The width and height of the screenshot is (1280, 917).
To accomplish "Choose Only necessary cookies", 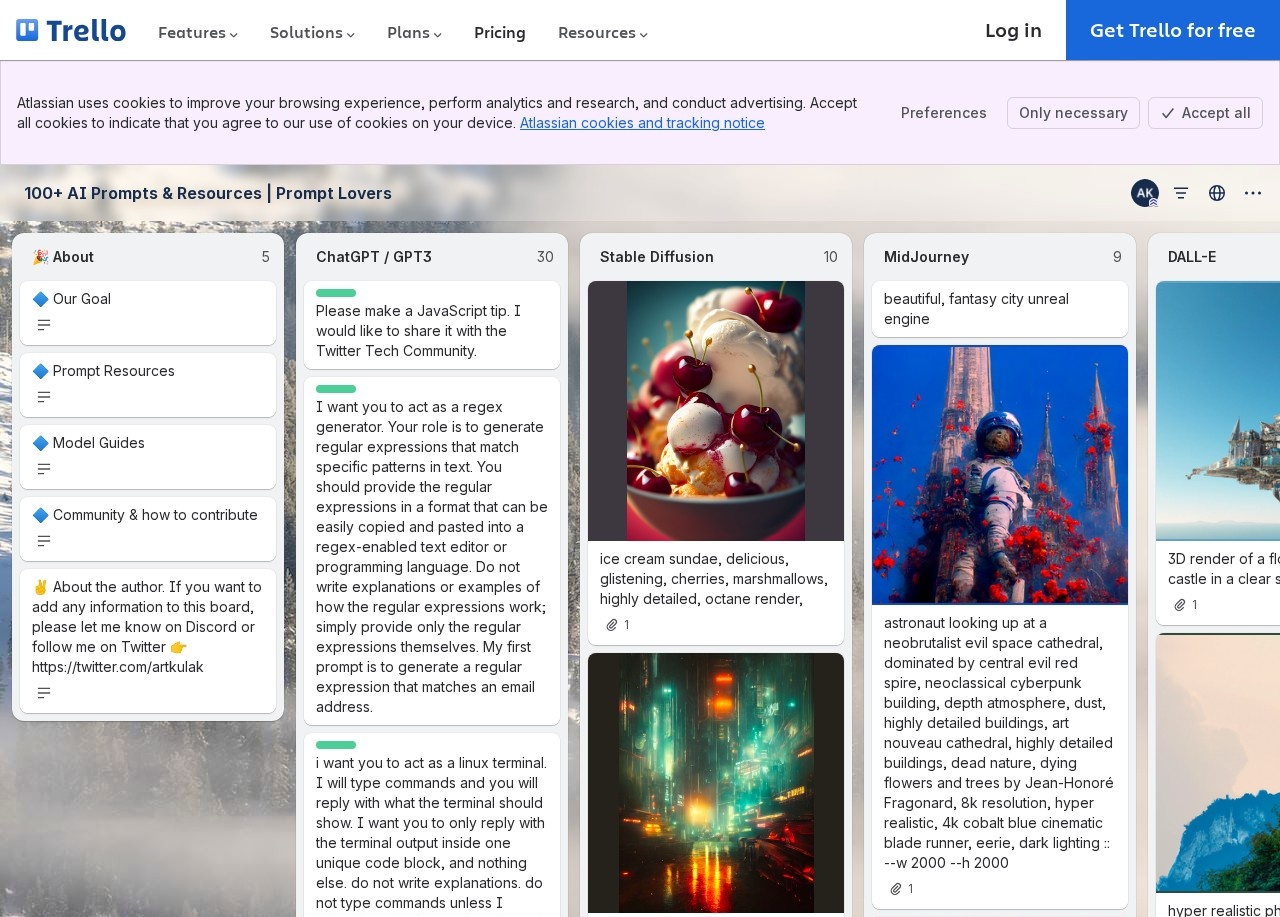I will click(1073, 113).
